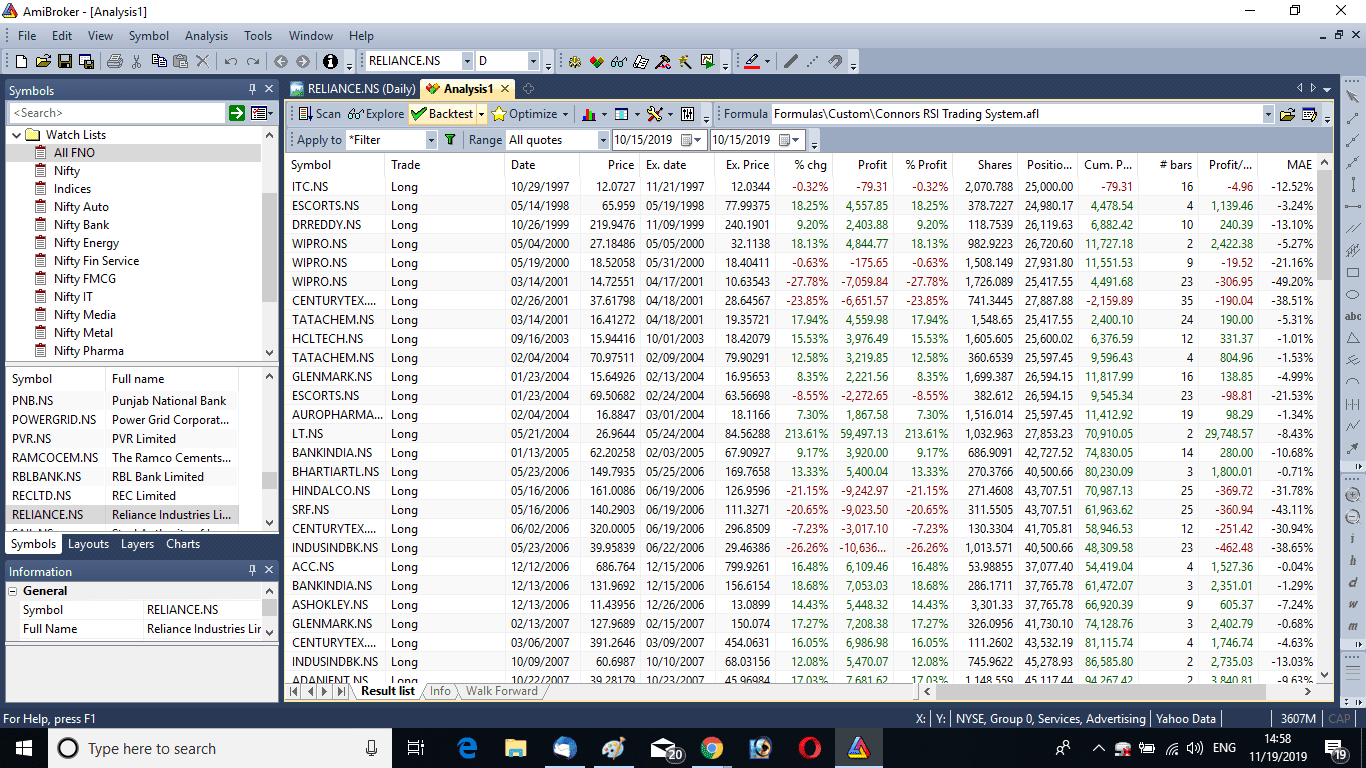The height and width of the screenshot is (768, 1366).
Task: Go back with the left arrow icon
Action: pyautogui.click(x=281, y=61)
